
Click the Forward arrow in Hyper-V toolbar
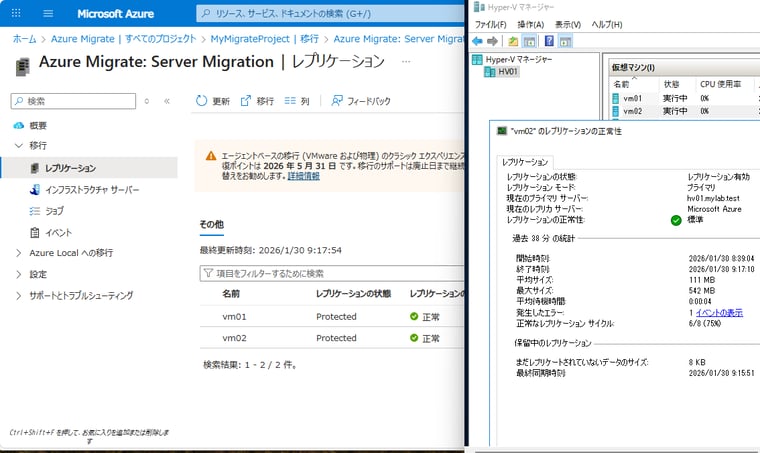(492, 41)
